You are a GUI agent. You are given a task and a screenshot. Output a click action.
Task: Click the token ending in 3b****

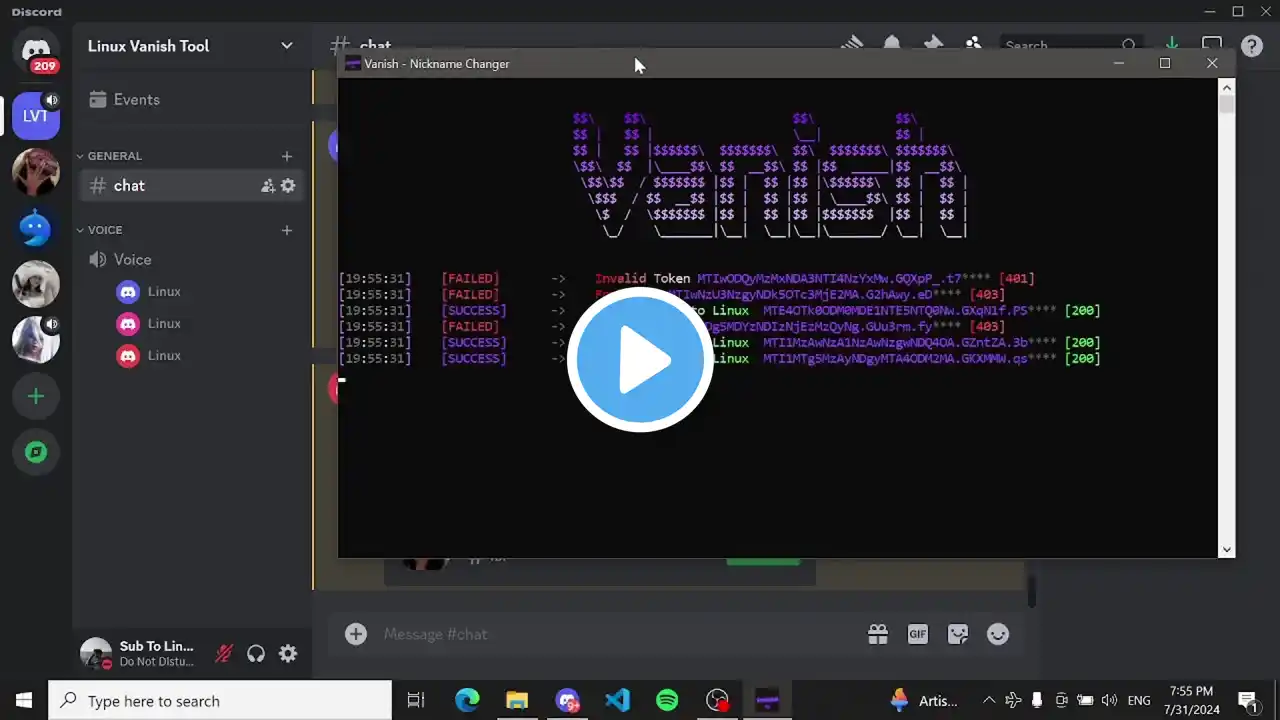coord(909,343)
